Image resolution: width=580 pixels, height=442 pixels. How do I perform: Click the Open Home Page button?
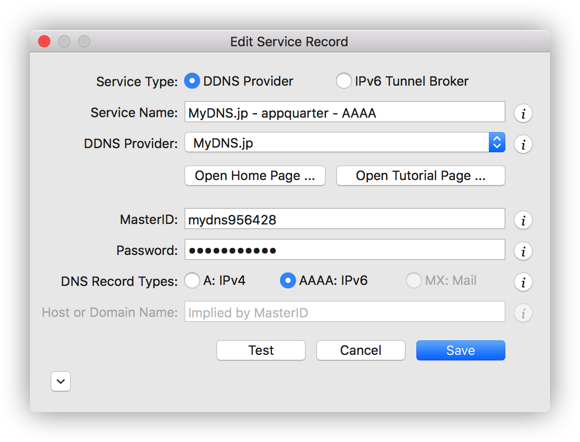pyautogui.click(x=255, y=176)
